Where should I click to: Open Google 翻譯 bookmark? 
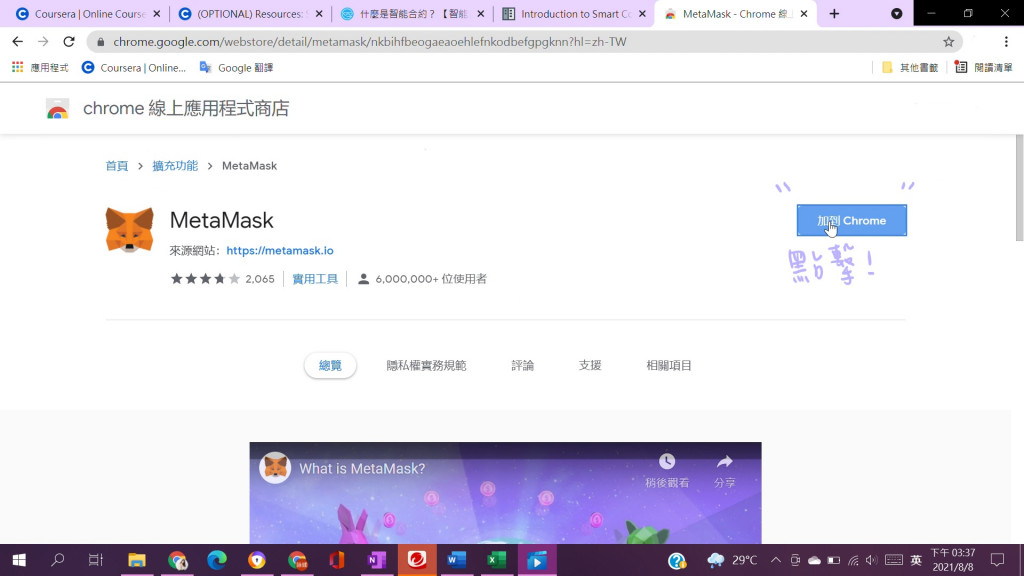click(x=236, y=67)
